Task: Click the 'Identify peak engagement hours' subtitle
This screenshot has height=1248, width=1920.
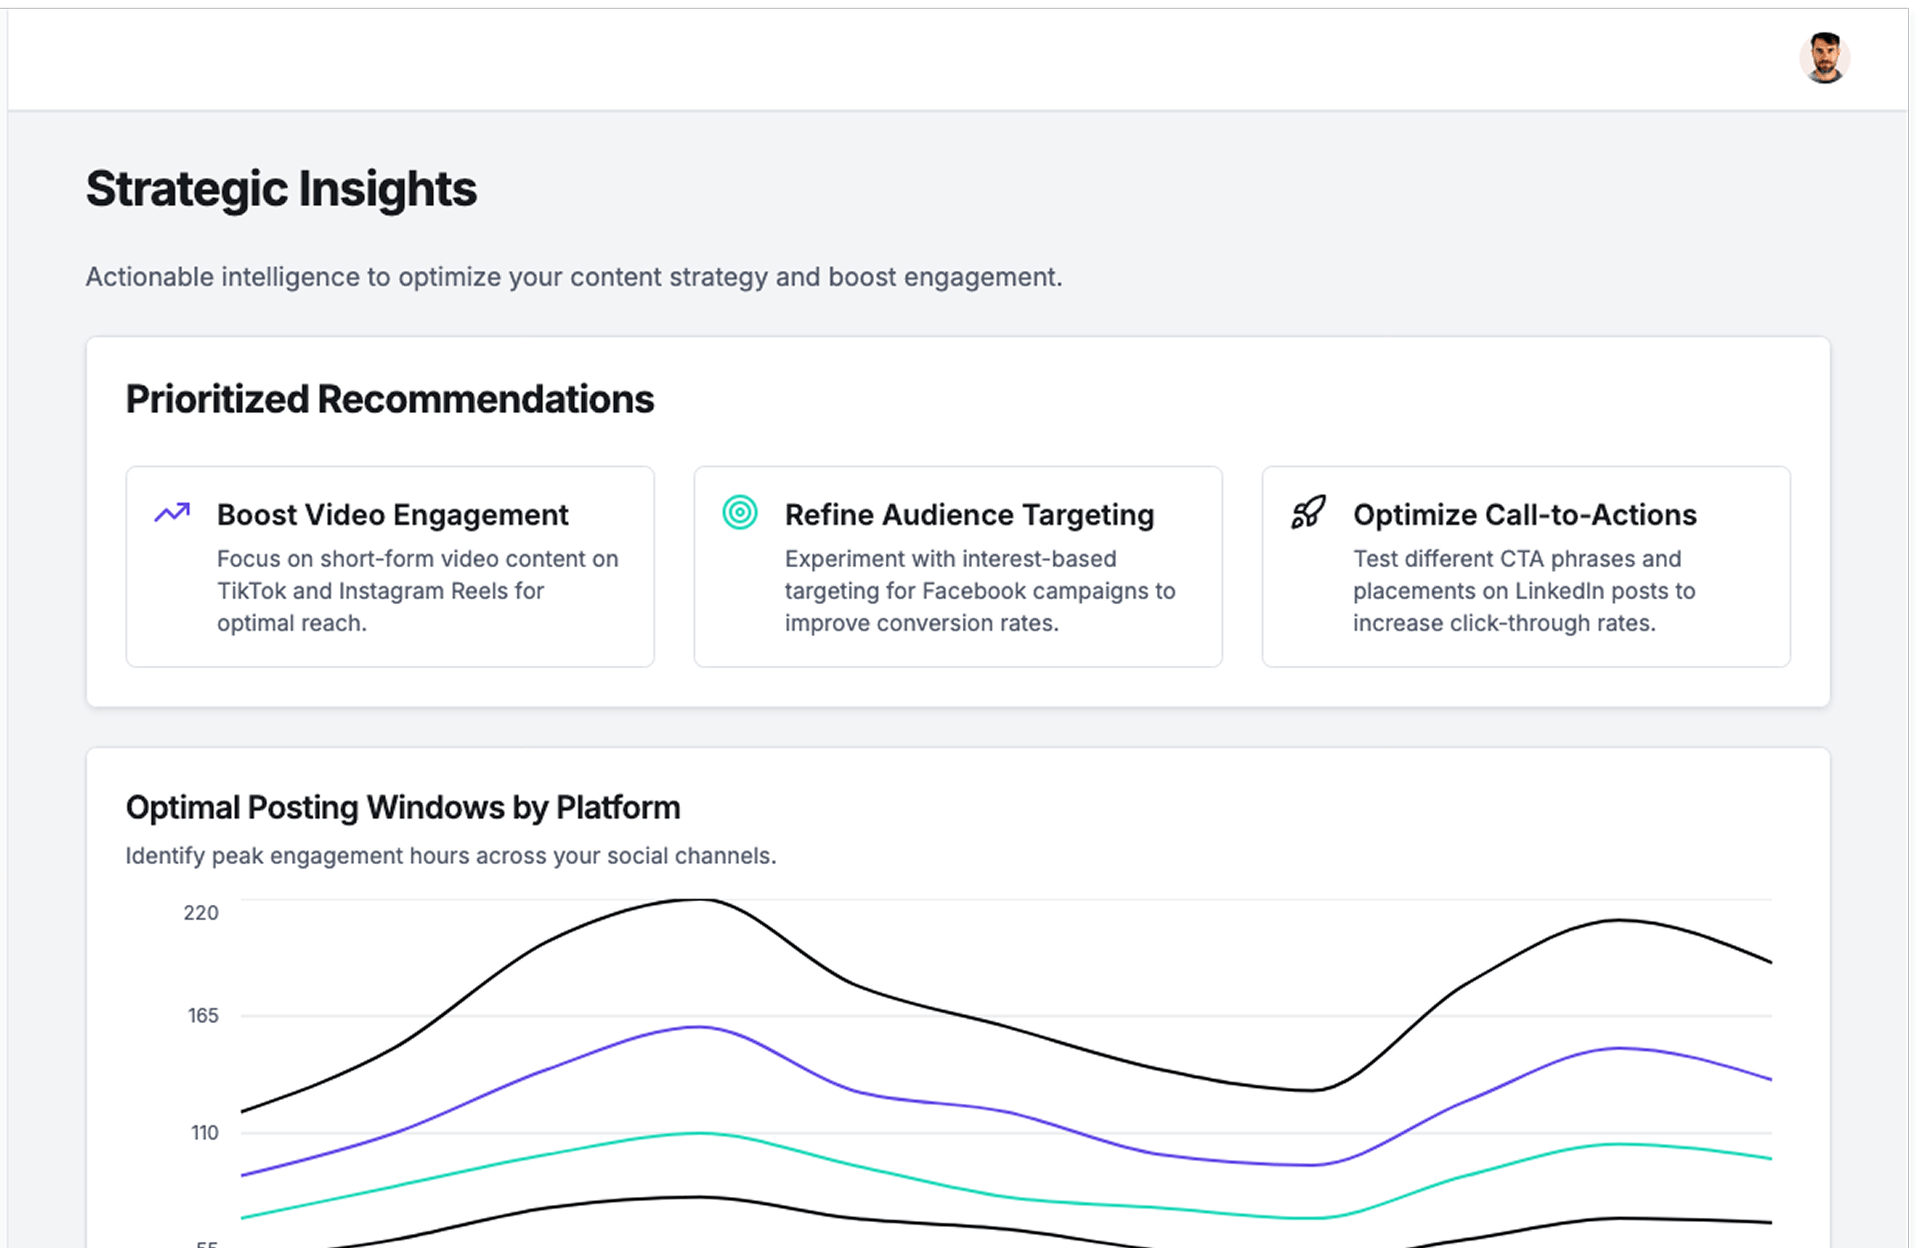Action: click(450, 856)
